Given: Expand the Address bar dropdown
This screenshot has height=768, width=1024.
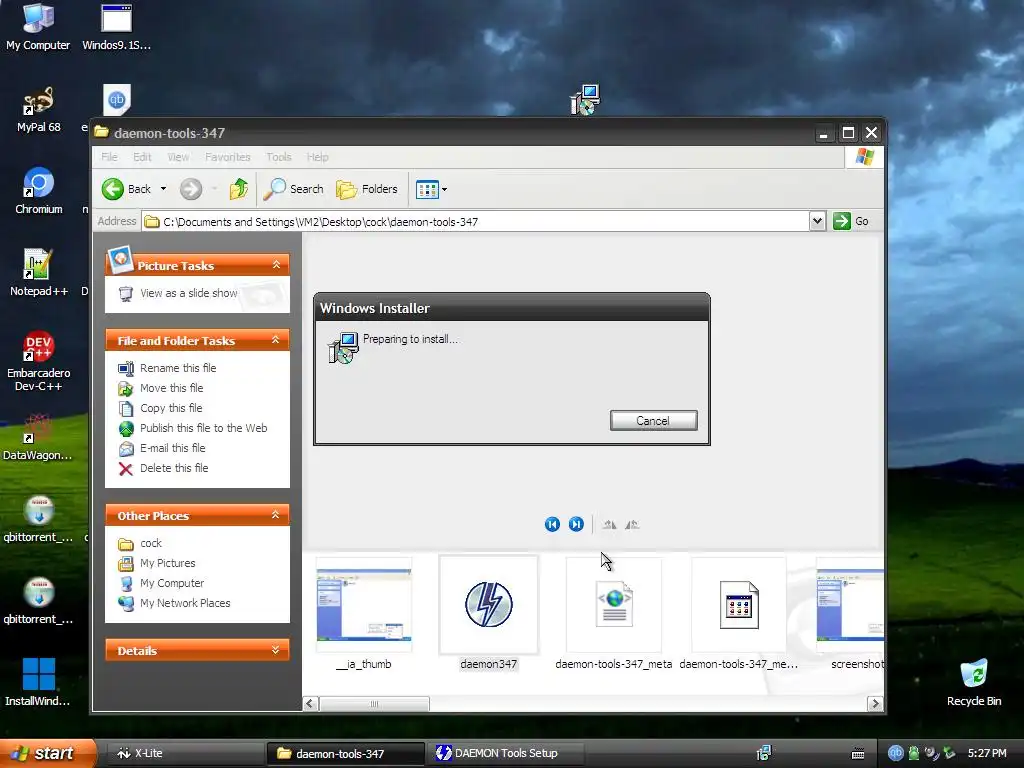Looking at the screenshot, I should pyautogui.click(x=817, y=221).
